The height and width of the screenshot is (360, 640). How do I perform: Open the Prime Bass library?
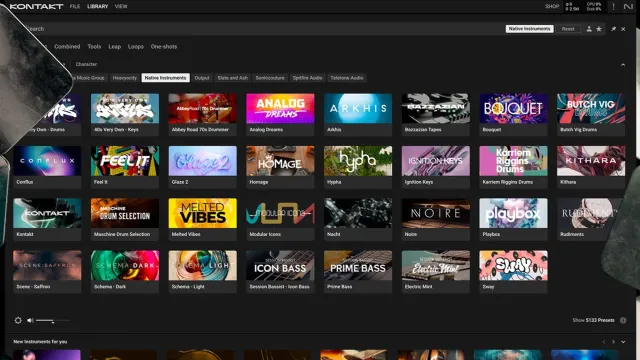coord(358,271)
